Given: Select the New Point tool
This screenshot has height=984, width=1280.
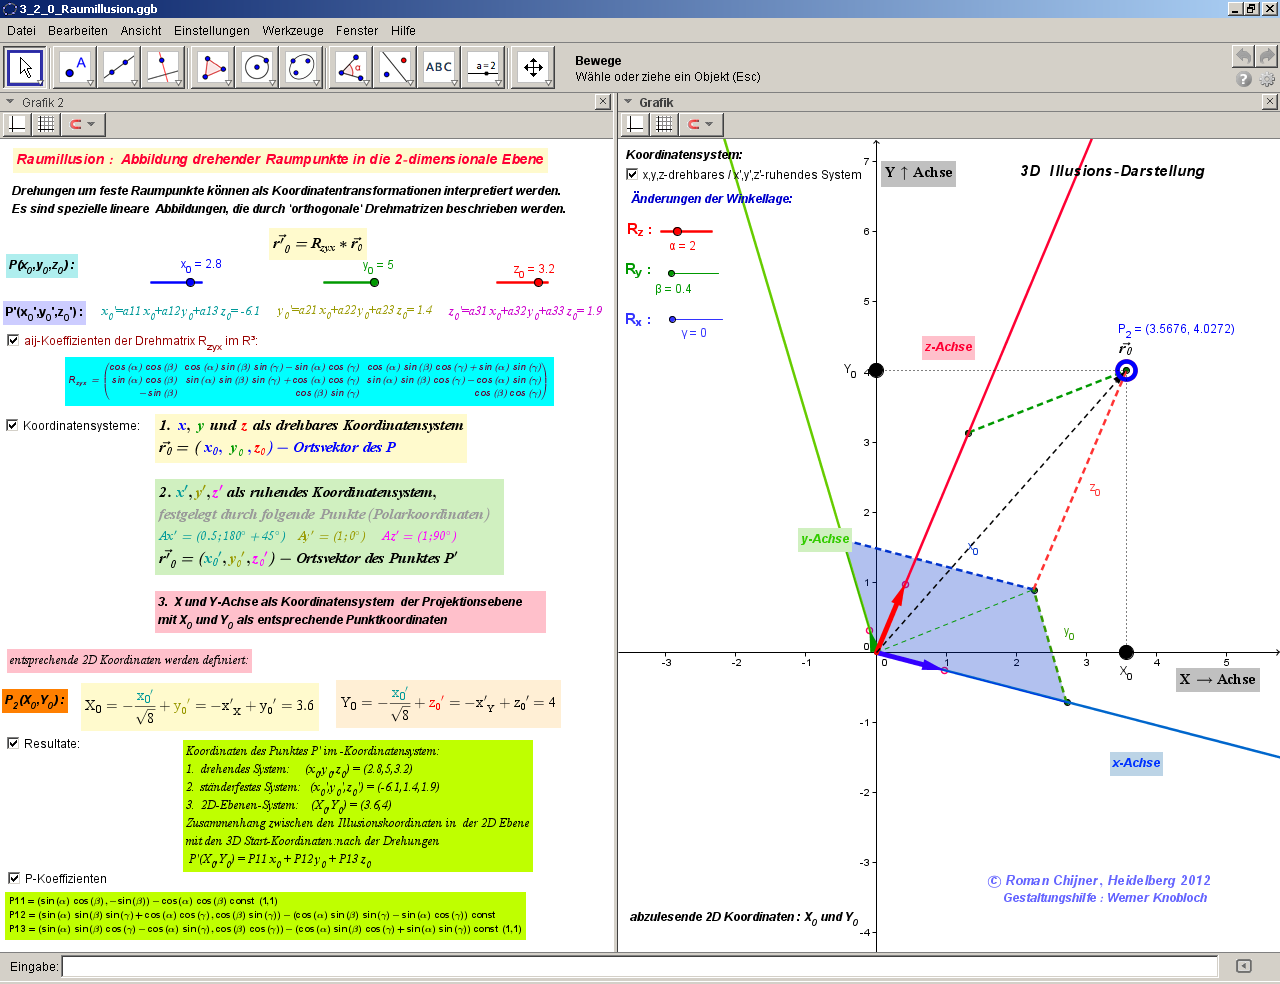Looking at the screenshot, I should [76, 68].
